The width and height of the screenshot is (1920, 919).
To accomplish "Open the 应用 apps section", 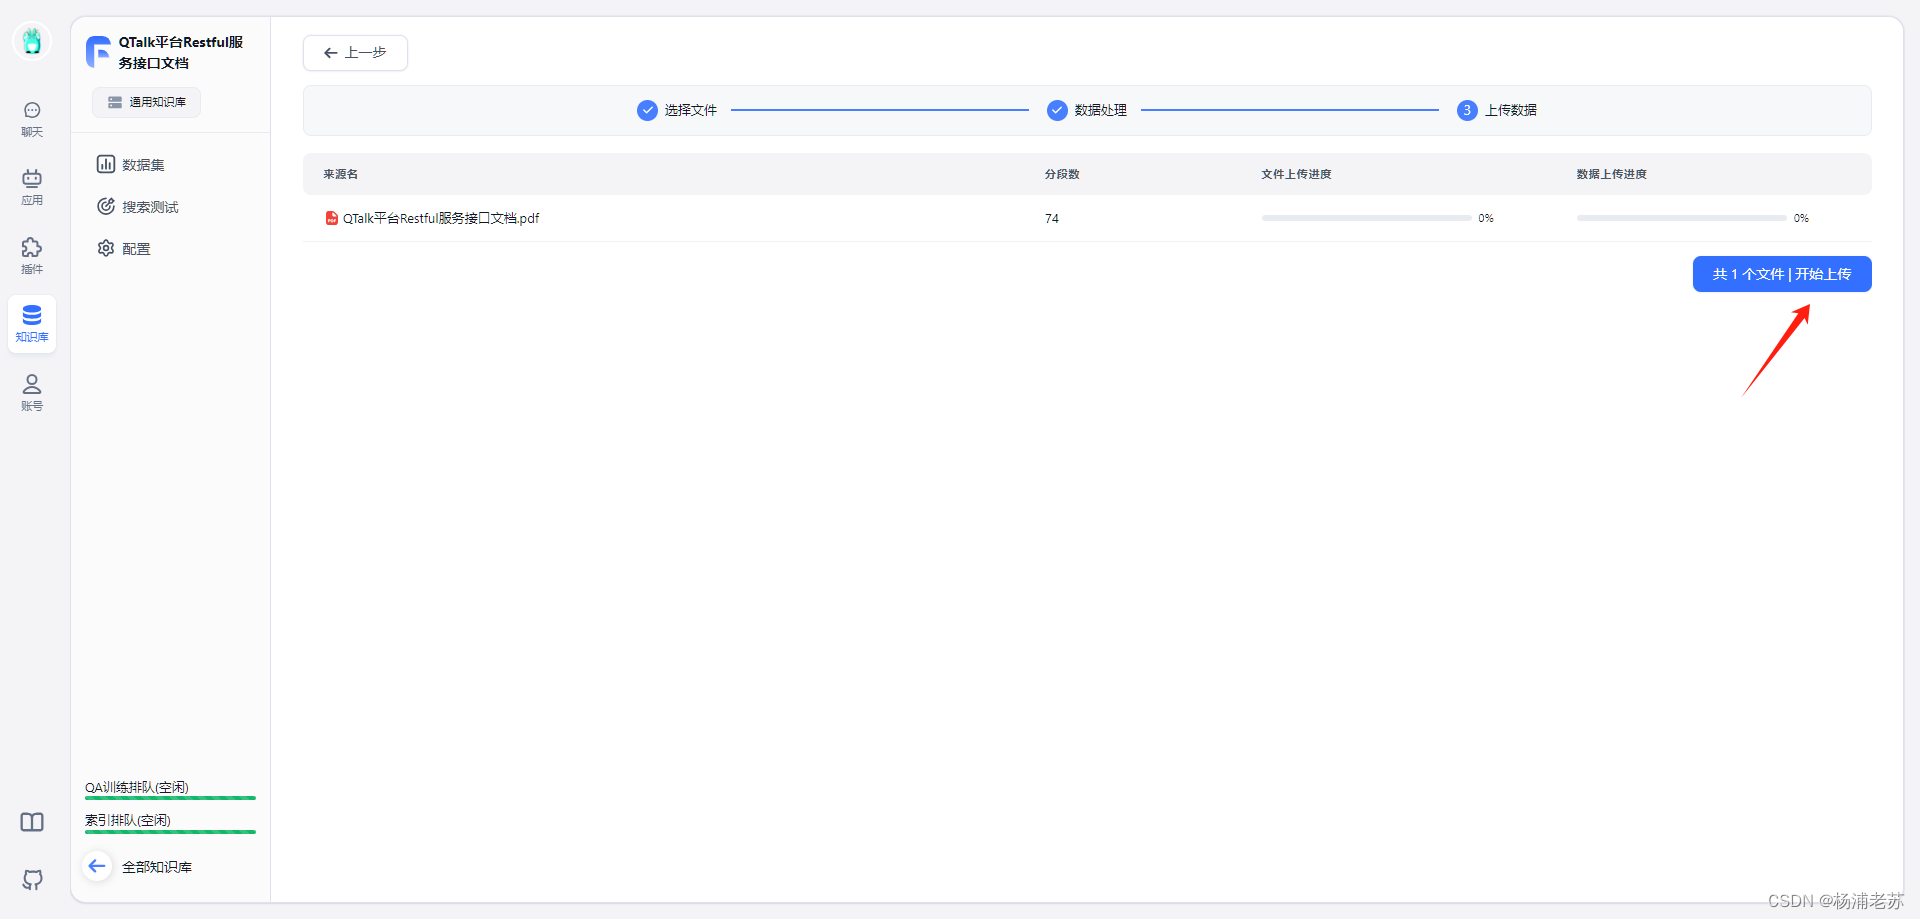I will [x=32, y=187].
